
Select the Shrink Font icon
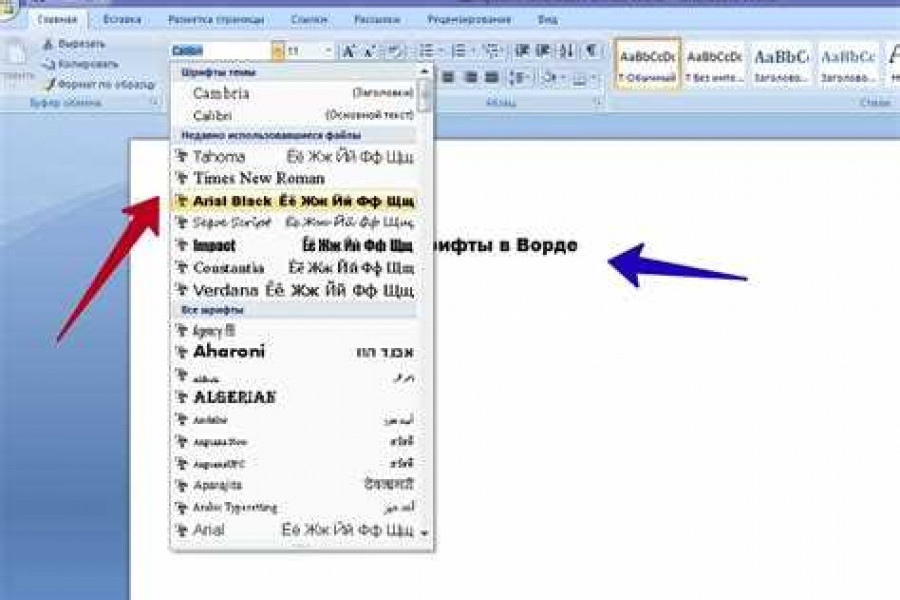(x=368, y=47)
